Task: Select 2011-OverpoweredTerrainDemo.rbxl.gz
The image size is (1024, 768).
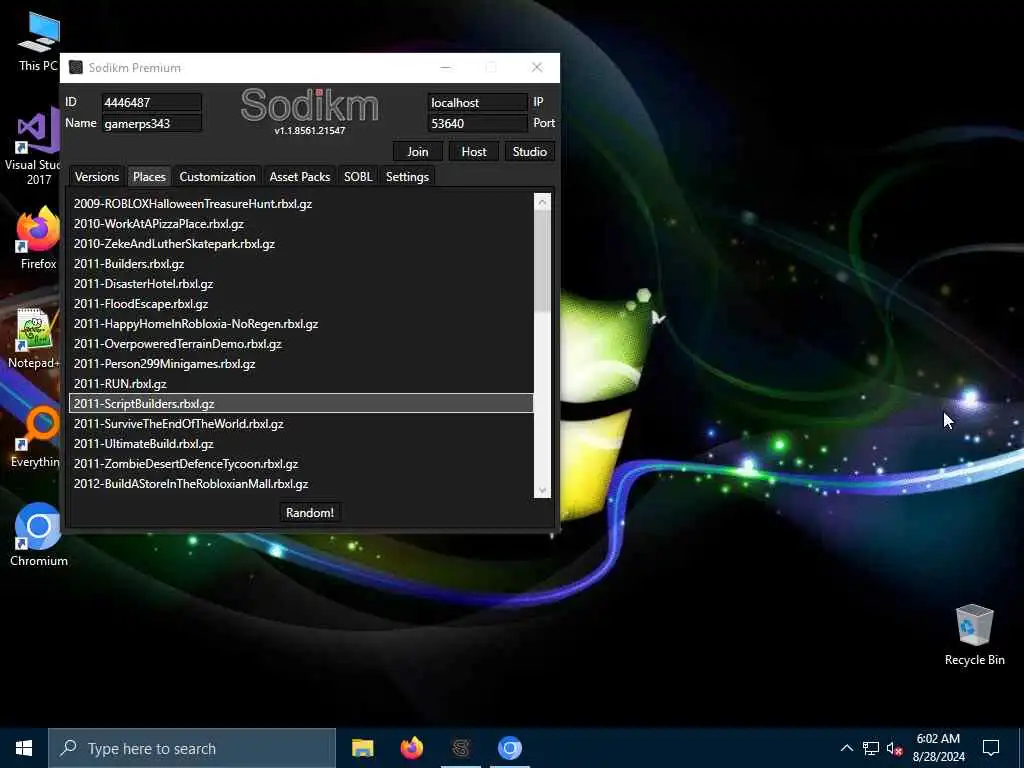Action: point(301,344)
